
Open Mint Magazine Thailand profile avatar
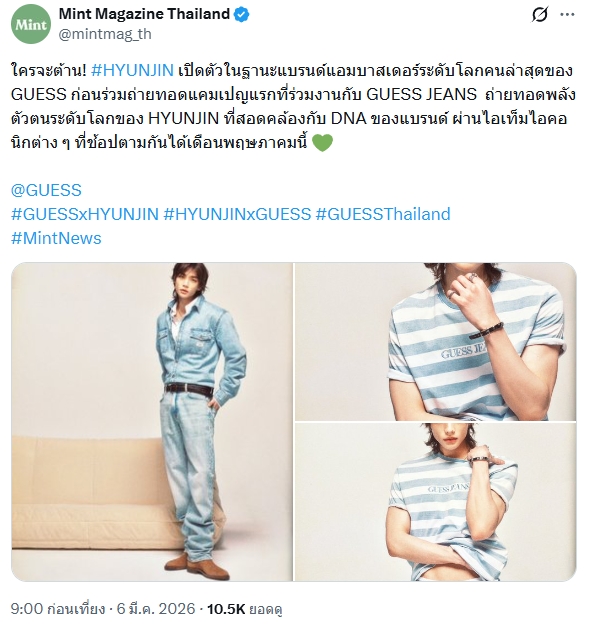31,24
